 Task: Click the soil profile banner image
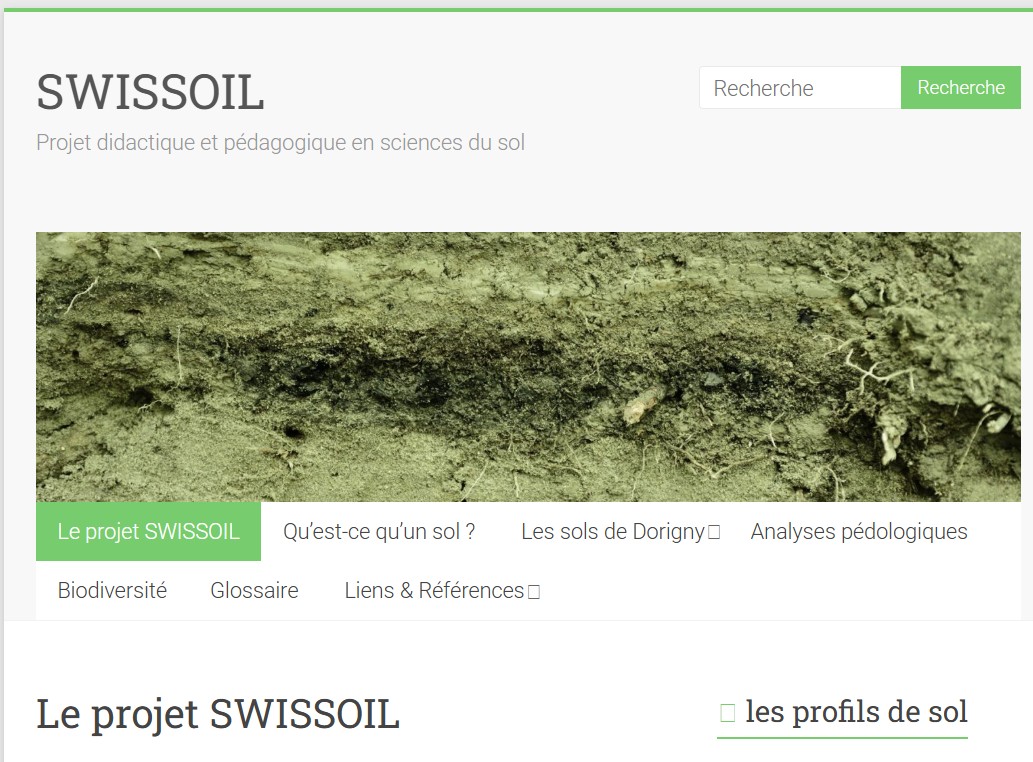[x=528, y=367]
